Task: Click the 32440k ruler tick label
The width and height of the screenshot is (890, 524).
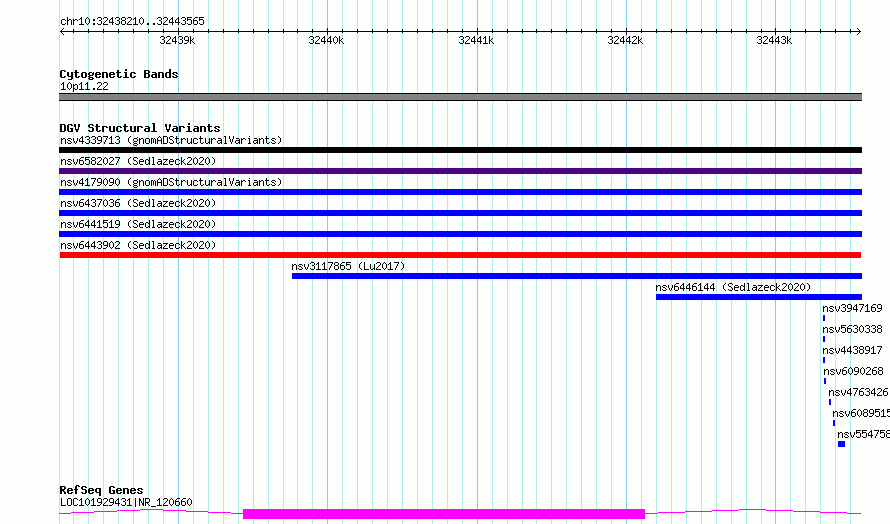Action: [x=326, y=40]
